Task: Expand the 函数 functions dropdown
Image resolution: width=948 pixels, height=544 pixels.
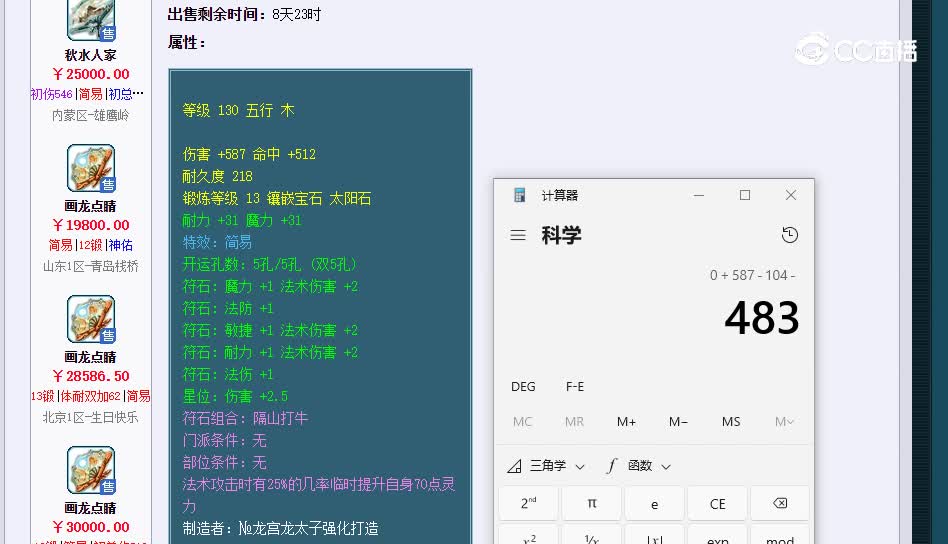Action: coord(640,465)
